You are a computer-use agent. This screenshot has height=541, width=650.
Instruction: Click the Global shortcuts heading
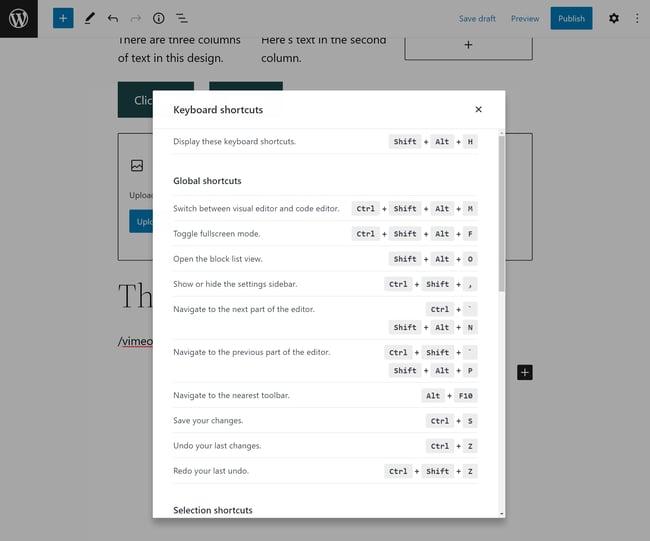point(207,181)
